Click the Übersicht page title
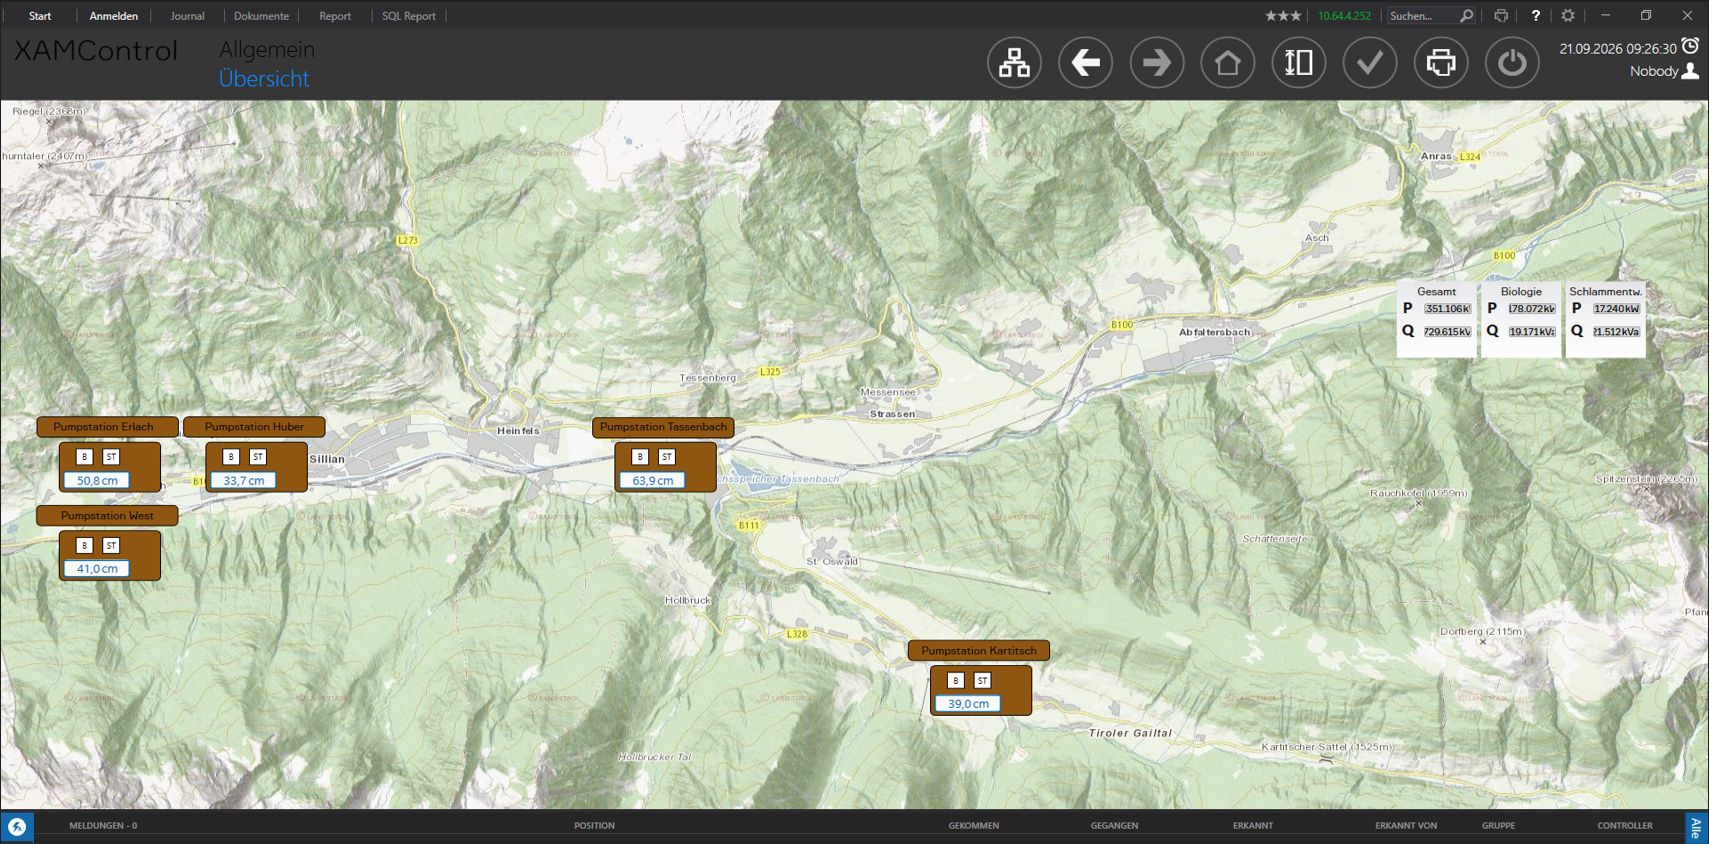Viewport: 1709px width, 844px height. coord(264,79)
